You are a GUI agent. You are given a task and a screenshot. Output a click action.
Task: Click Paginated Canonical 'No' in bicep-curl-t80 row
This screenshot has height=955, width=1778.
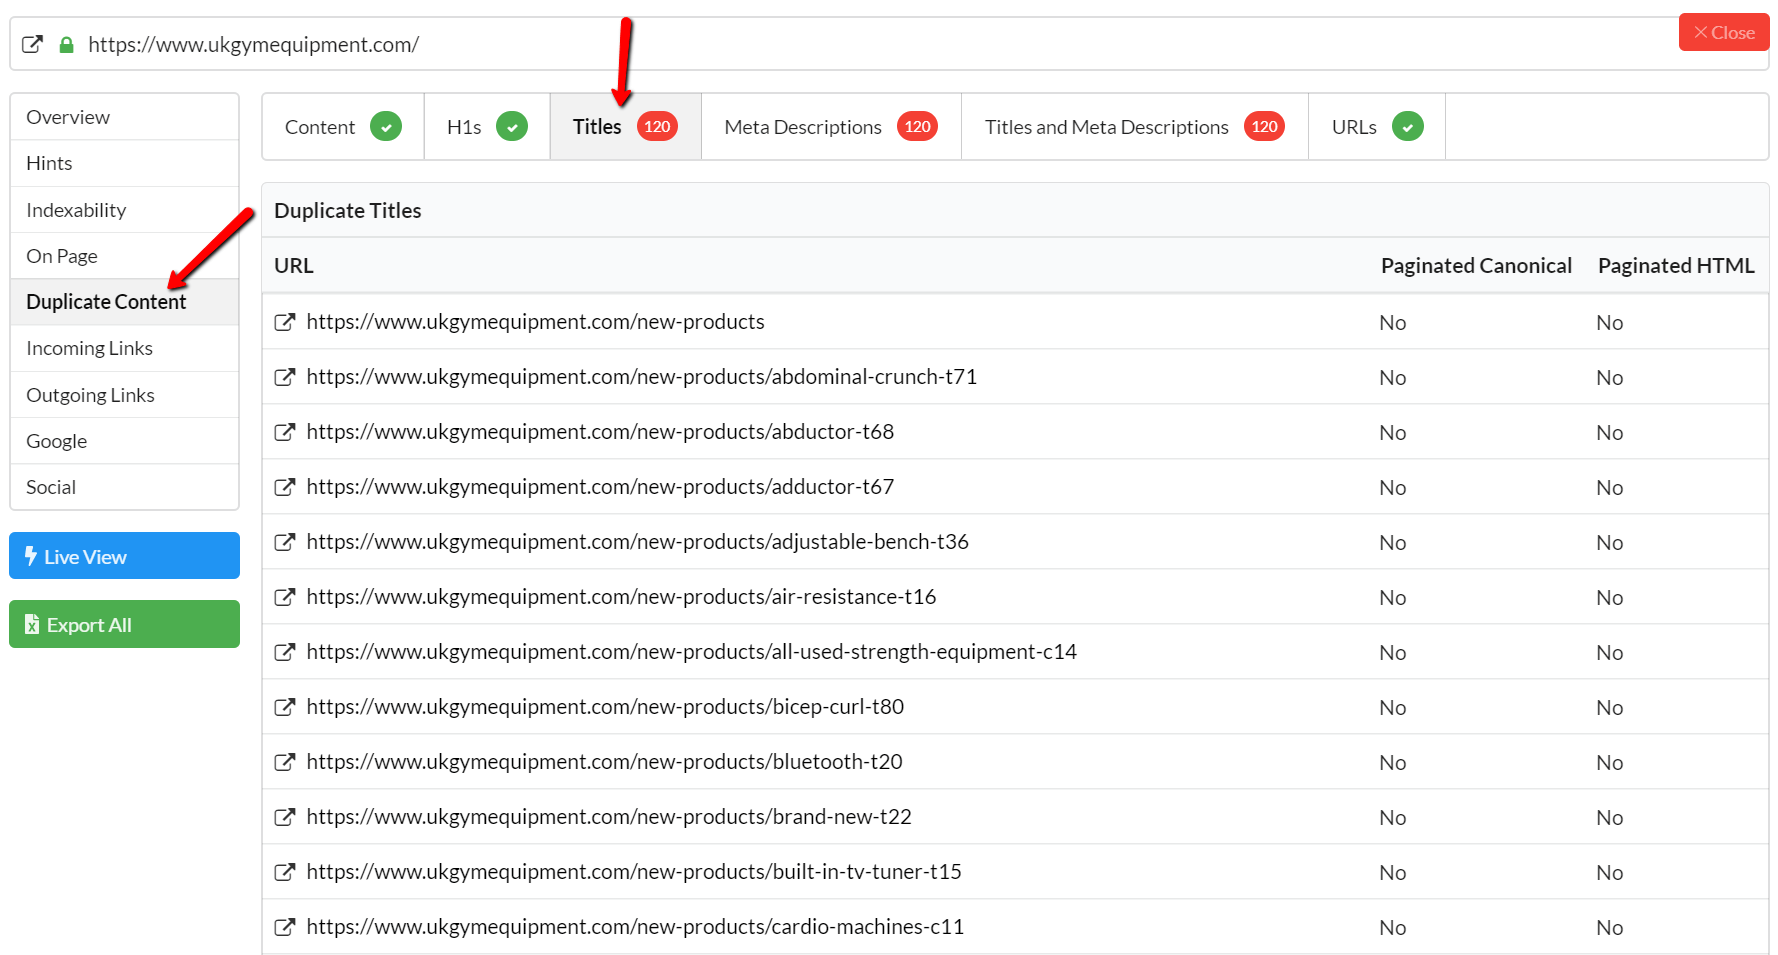click(x=1392, y=708)
